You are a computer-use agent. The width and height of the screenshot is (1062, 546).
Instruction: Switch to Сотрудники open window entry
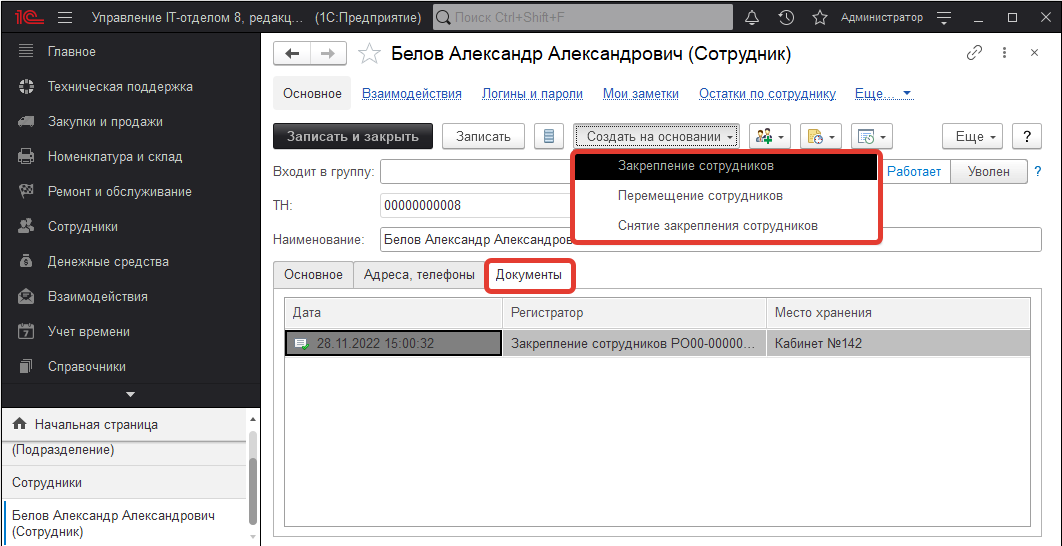point(125,483)
